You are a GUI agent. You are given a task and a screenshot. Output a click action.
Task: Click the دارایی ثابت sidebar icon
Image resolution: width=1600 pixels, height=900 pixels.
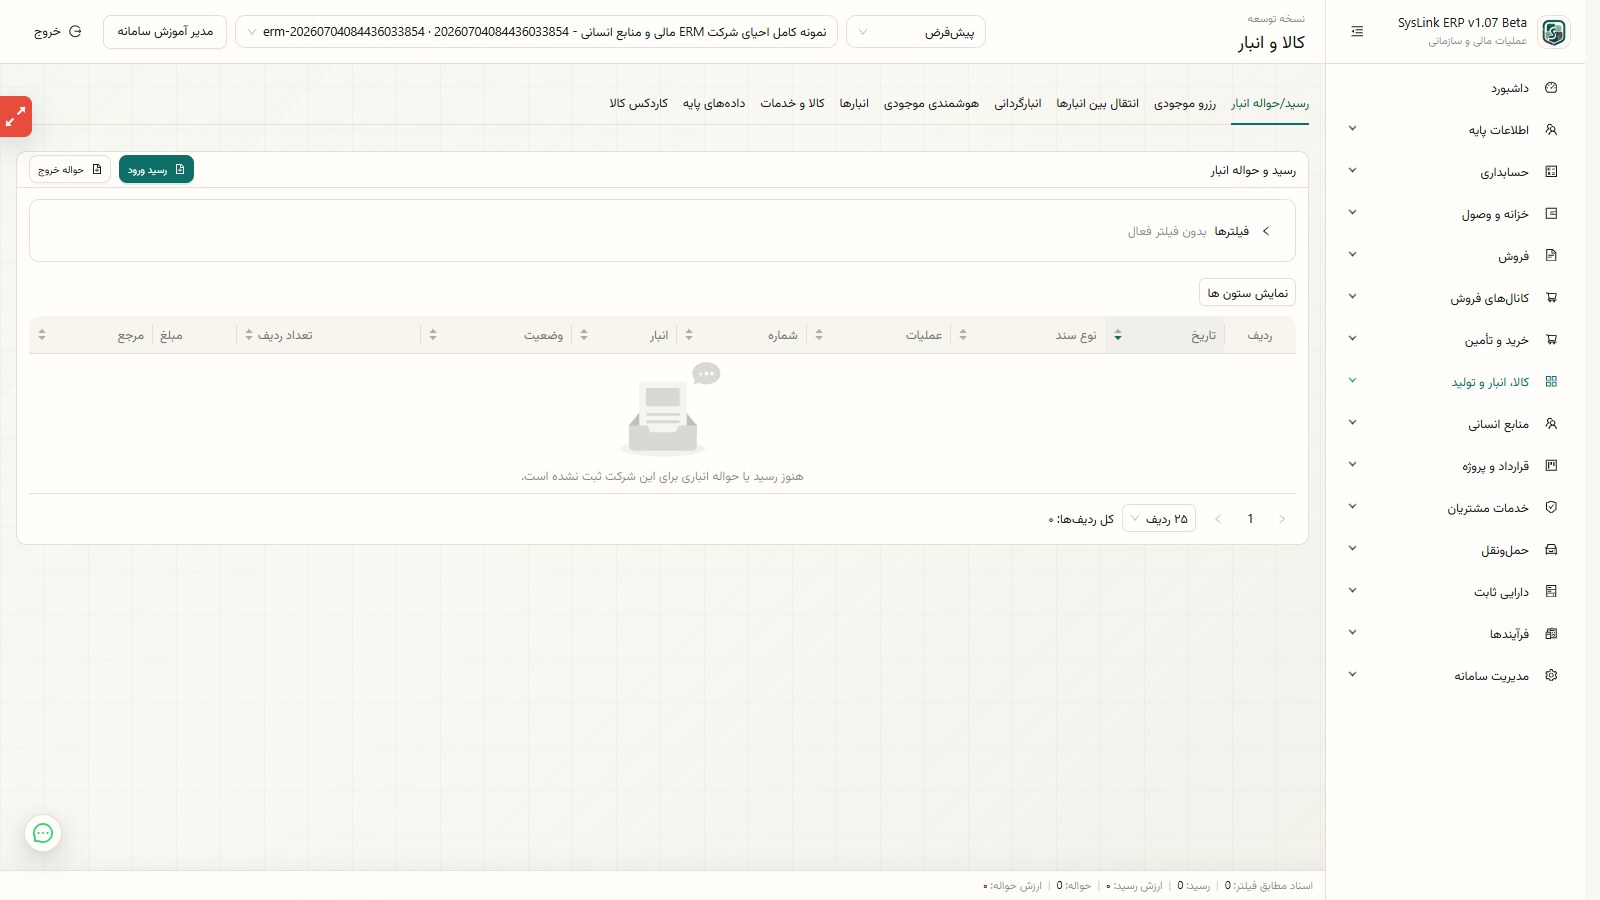point(1551,592)
